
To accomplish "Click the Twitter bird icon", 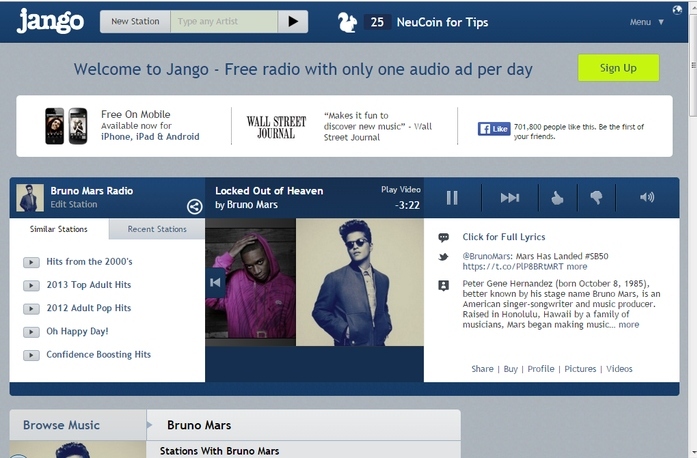I will coord(443,257).
